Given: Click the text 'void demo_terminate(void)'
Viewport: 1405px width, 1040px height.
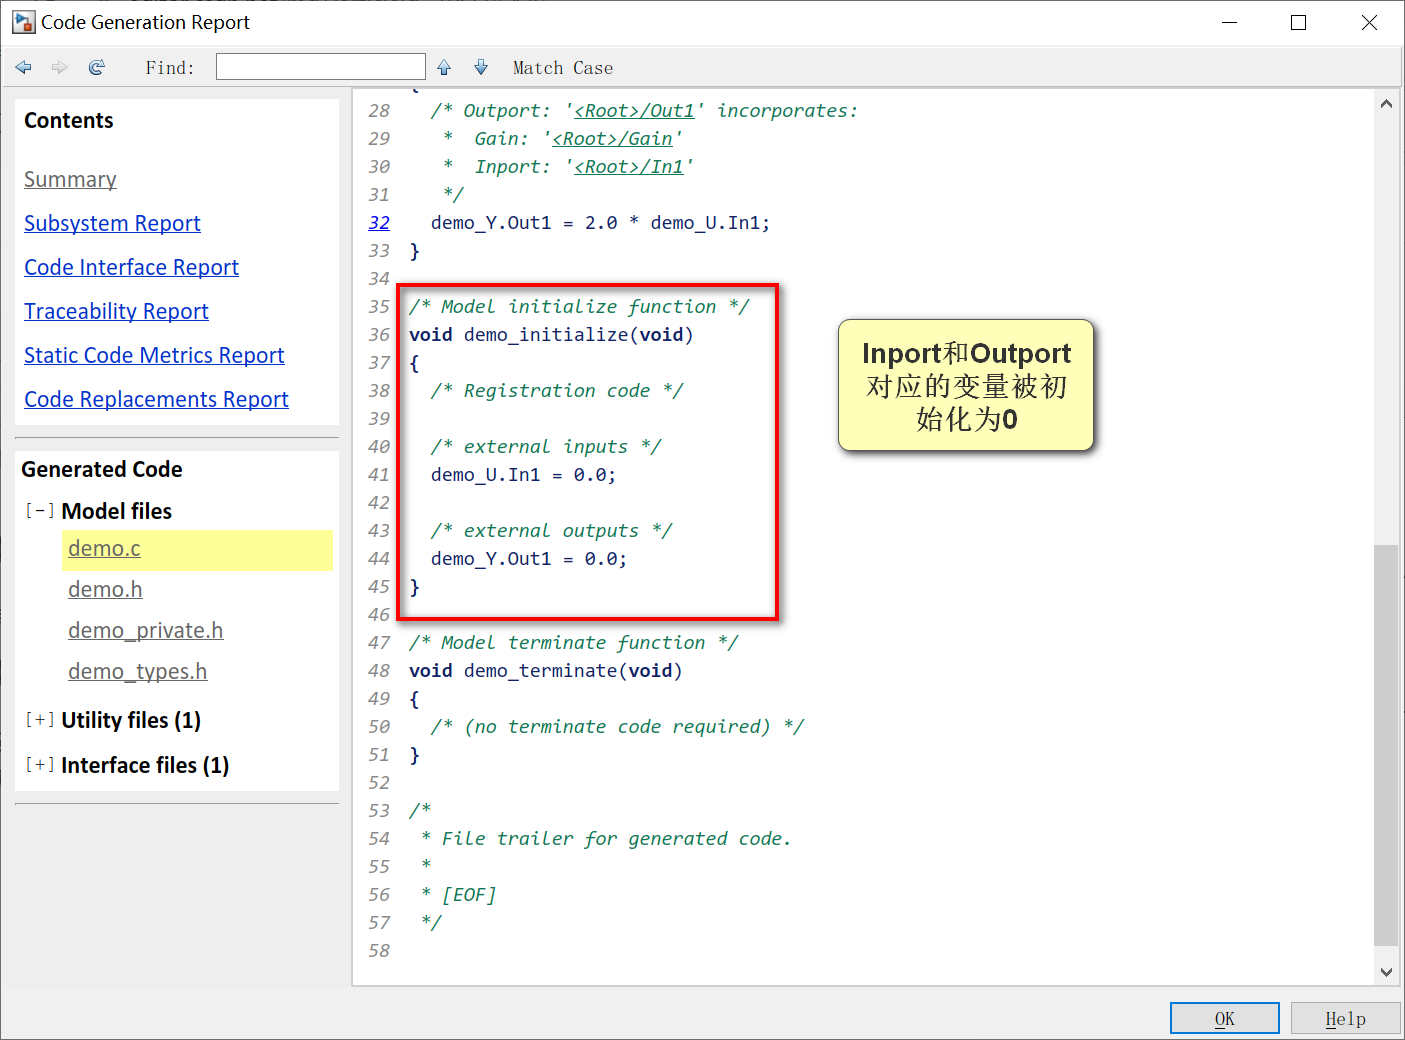Looking at the screenshot, I should point(546,671).
